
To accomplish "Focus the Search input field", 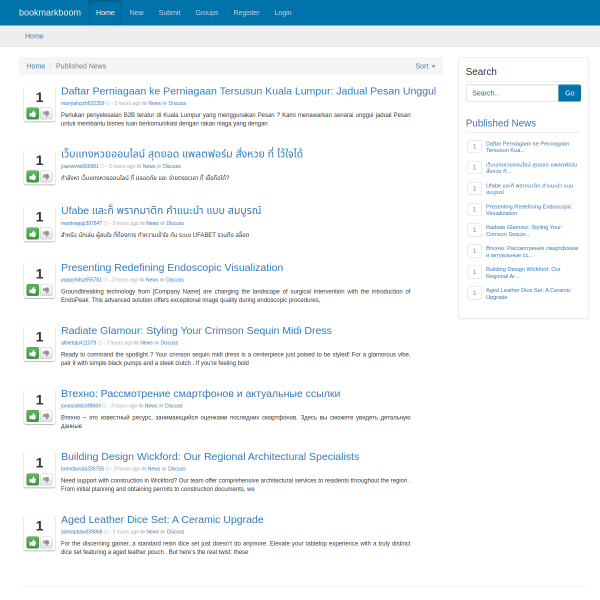I will coord(512,93).
